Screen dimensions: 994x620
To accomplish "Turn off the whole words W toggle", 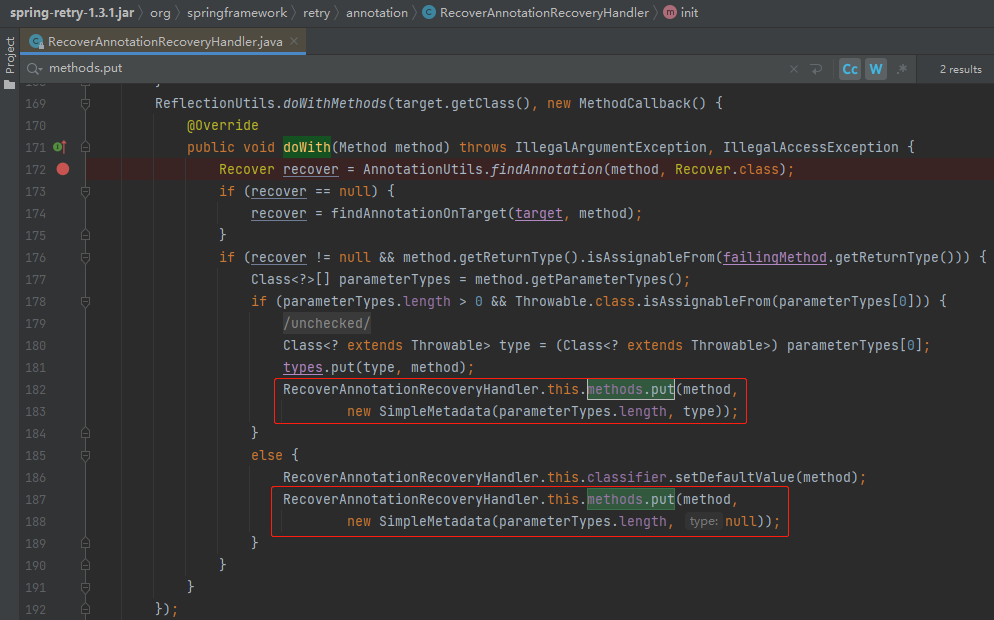I will 876,69.
